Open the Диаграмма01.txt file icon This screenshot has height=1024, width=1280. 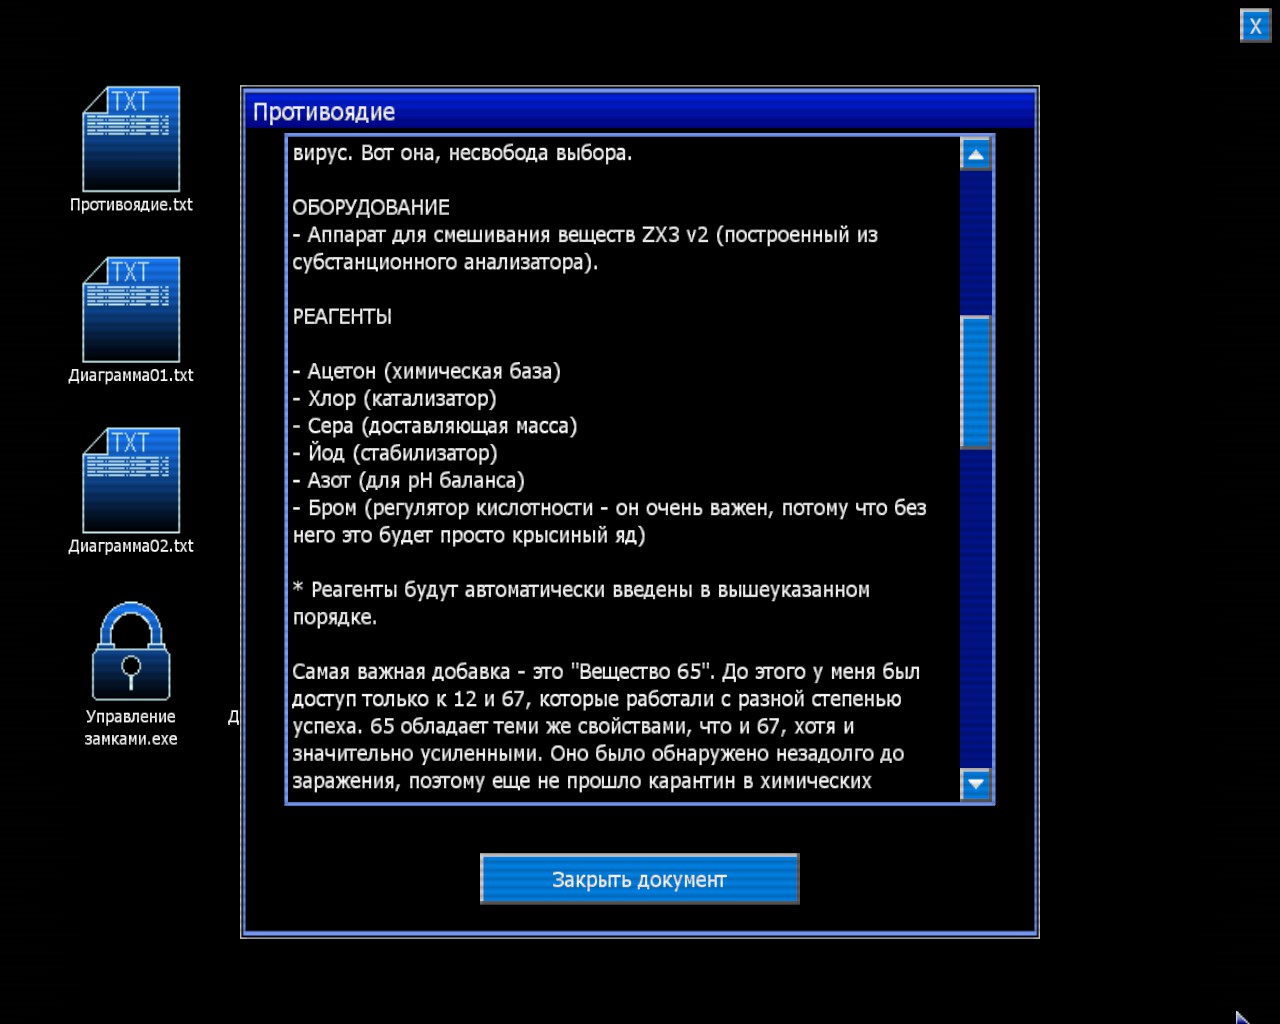tap(131, 310)
